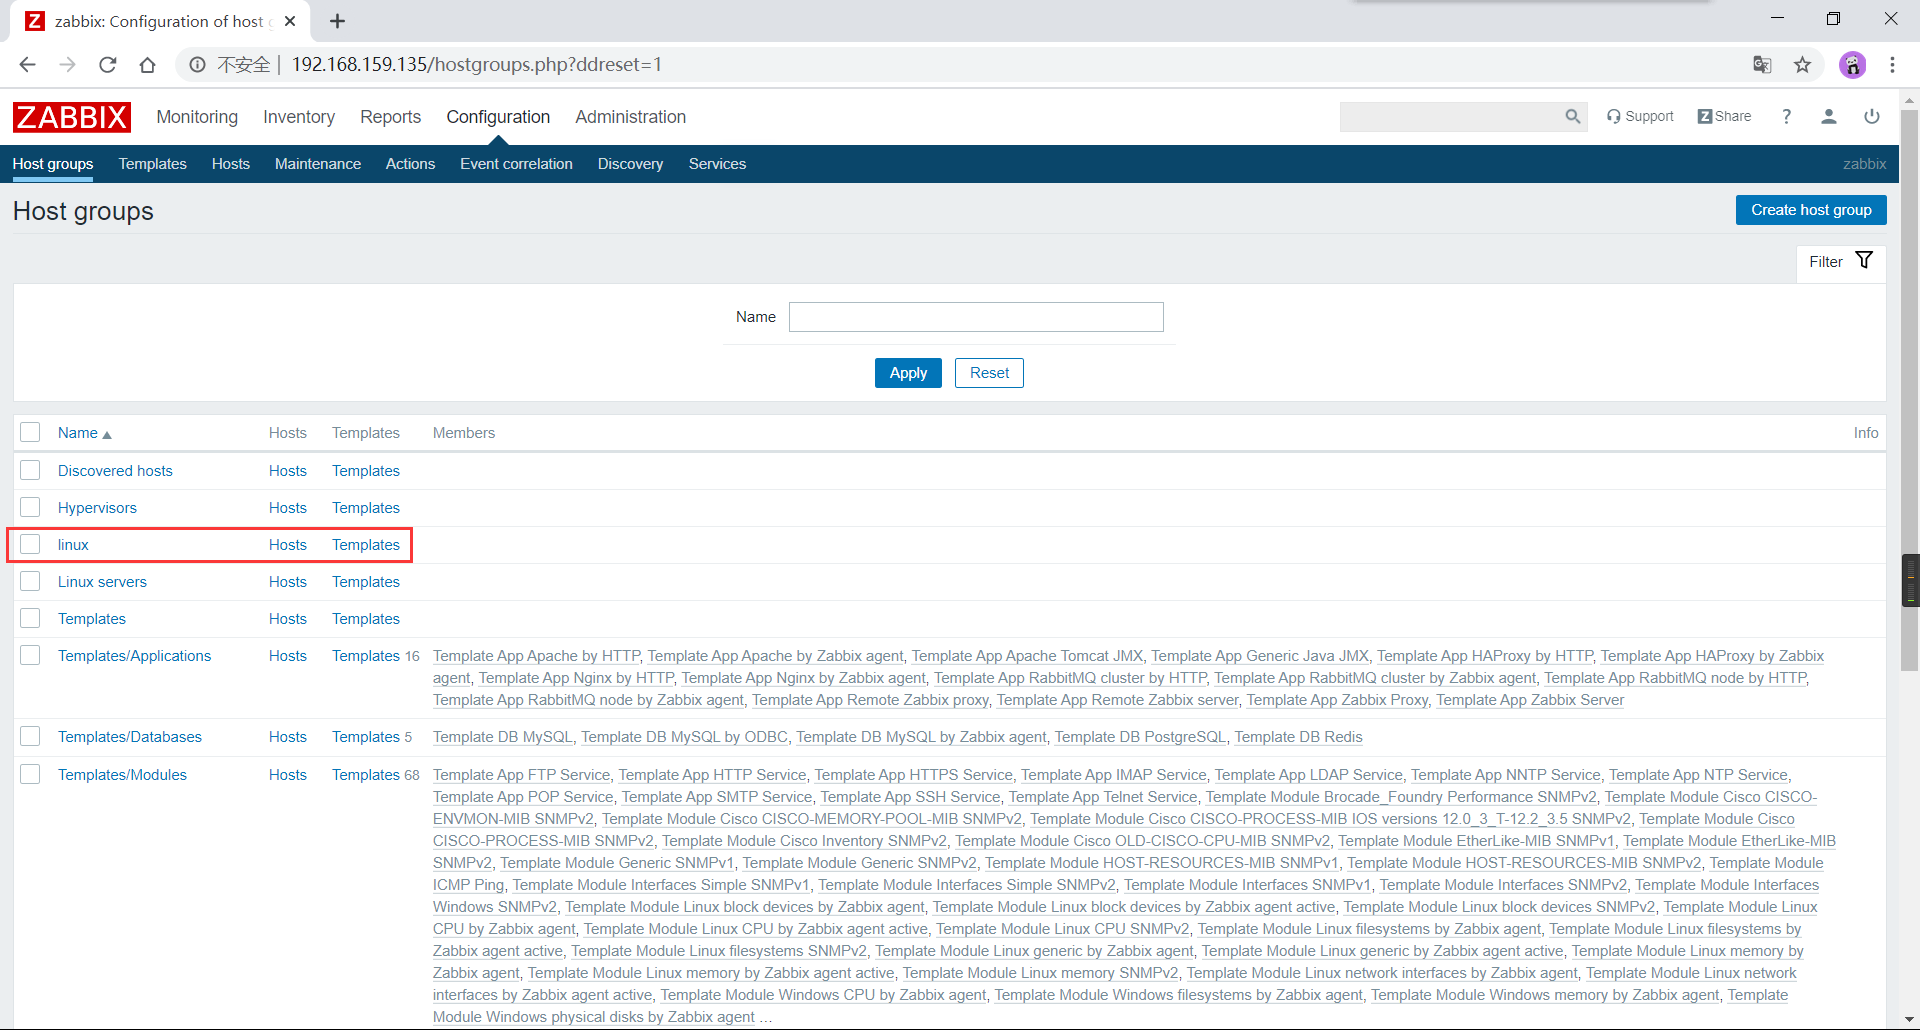Open the Monitoring menu
This screenshot has height=1030, width=1920.
[197, 117]
